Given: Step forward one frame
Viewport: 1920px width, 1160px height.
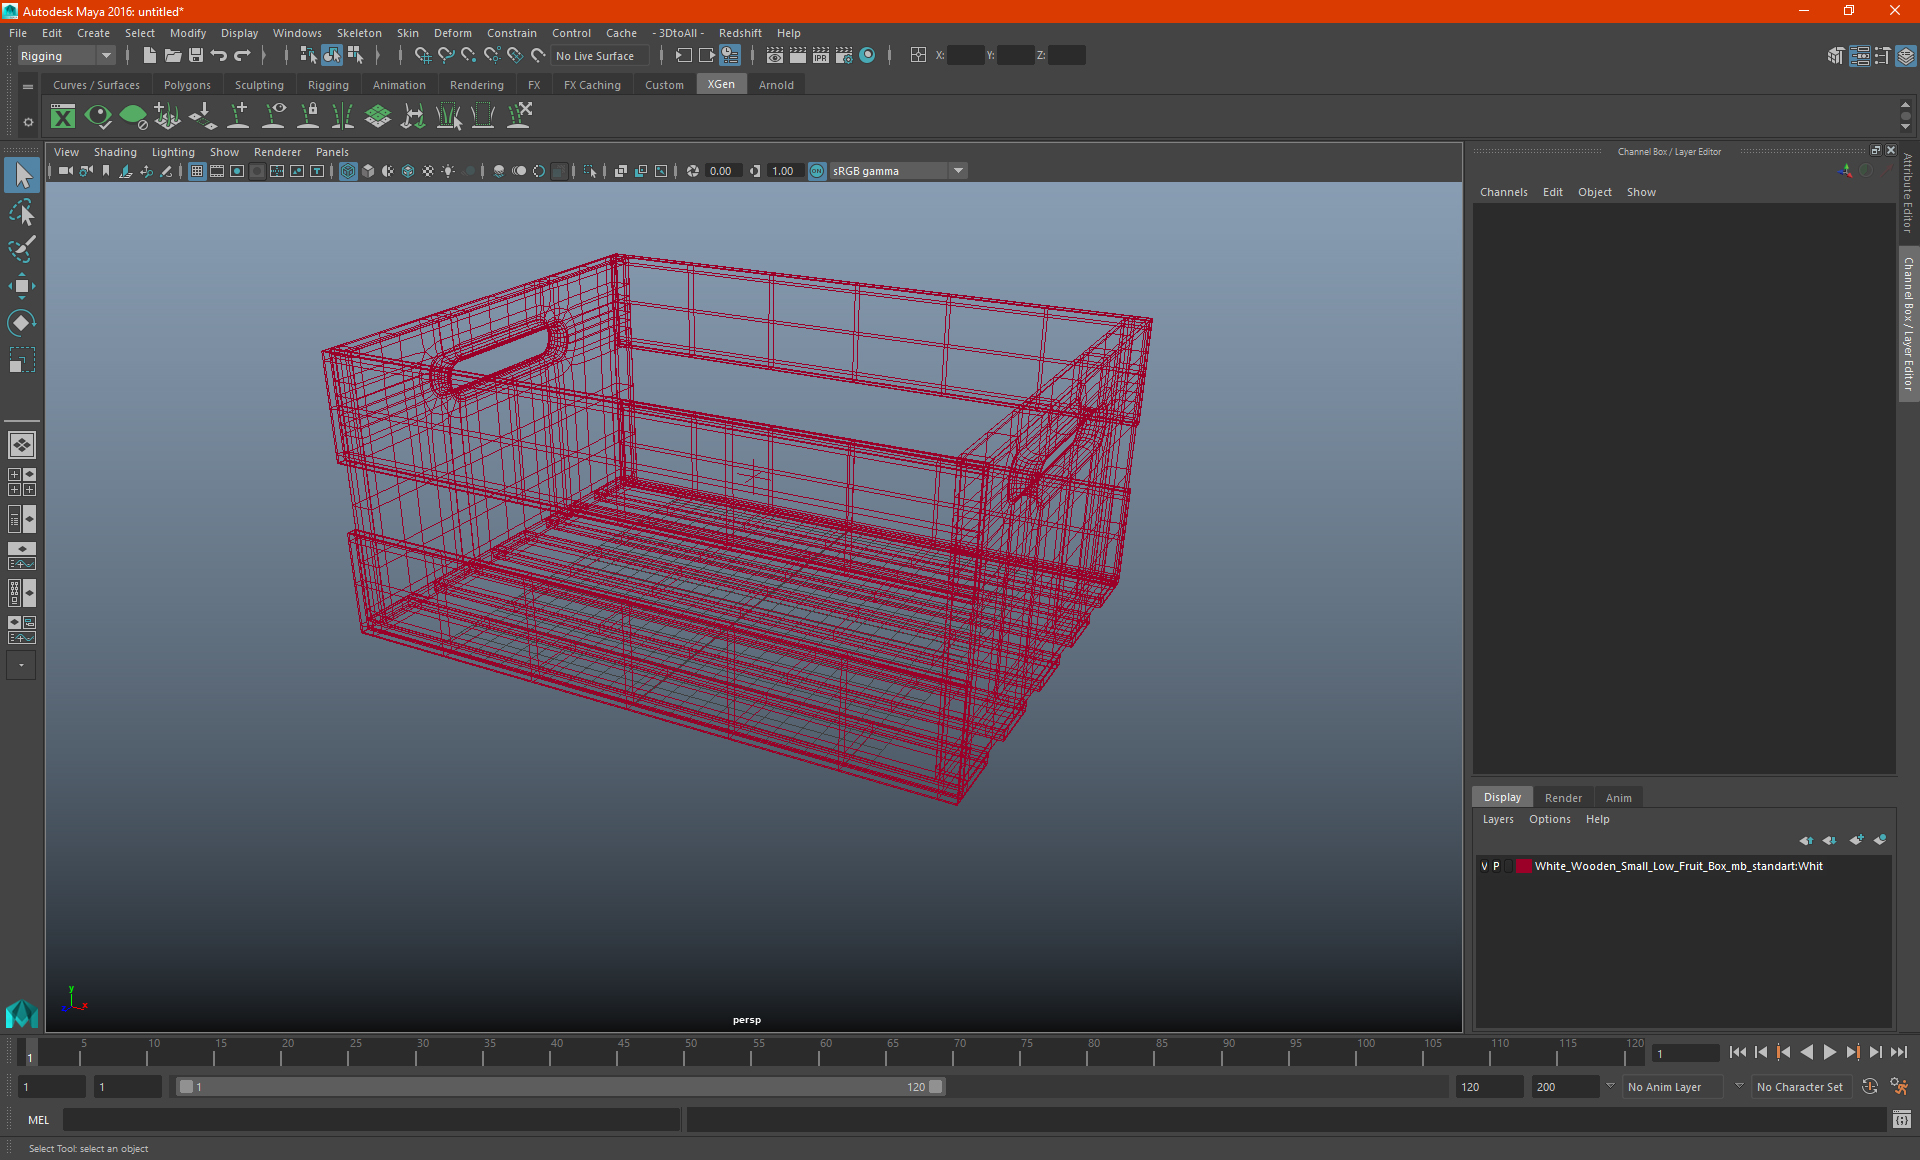Looking at the screenshot, I should coord(1876,1052).
